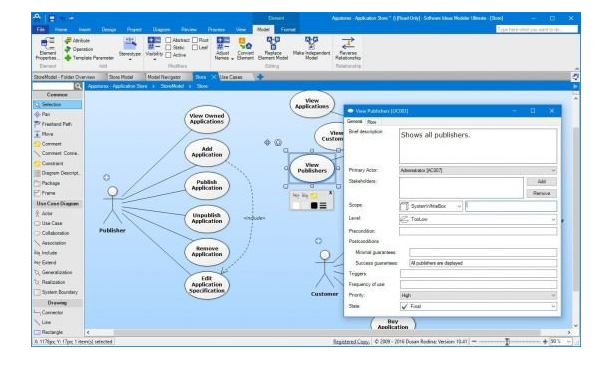Select the Use Case tool
Viewport: 614px width, 369px height.
[58, 223]
